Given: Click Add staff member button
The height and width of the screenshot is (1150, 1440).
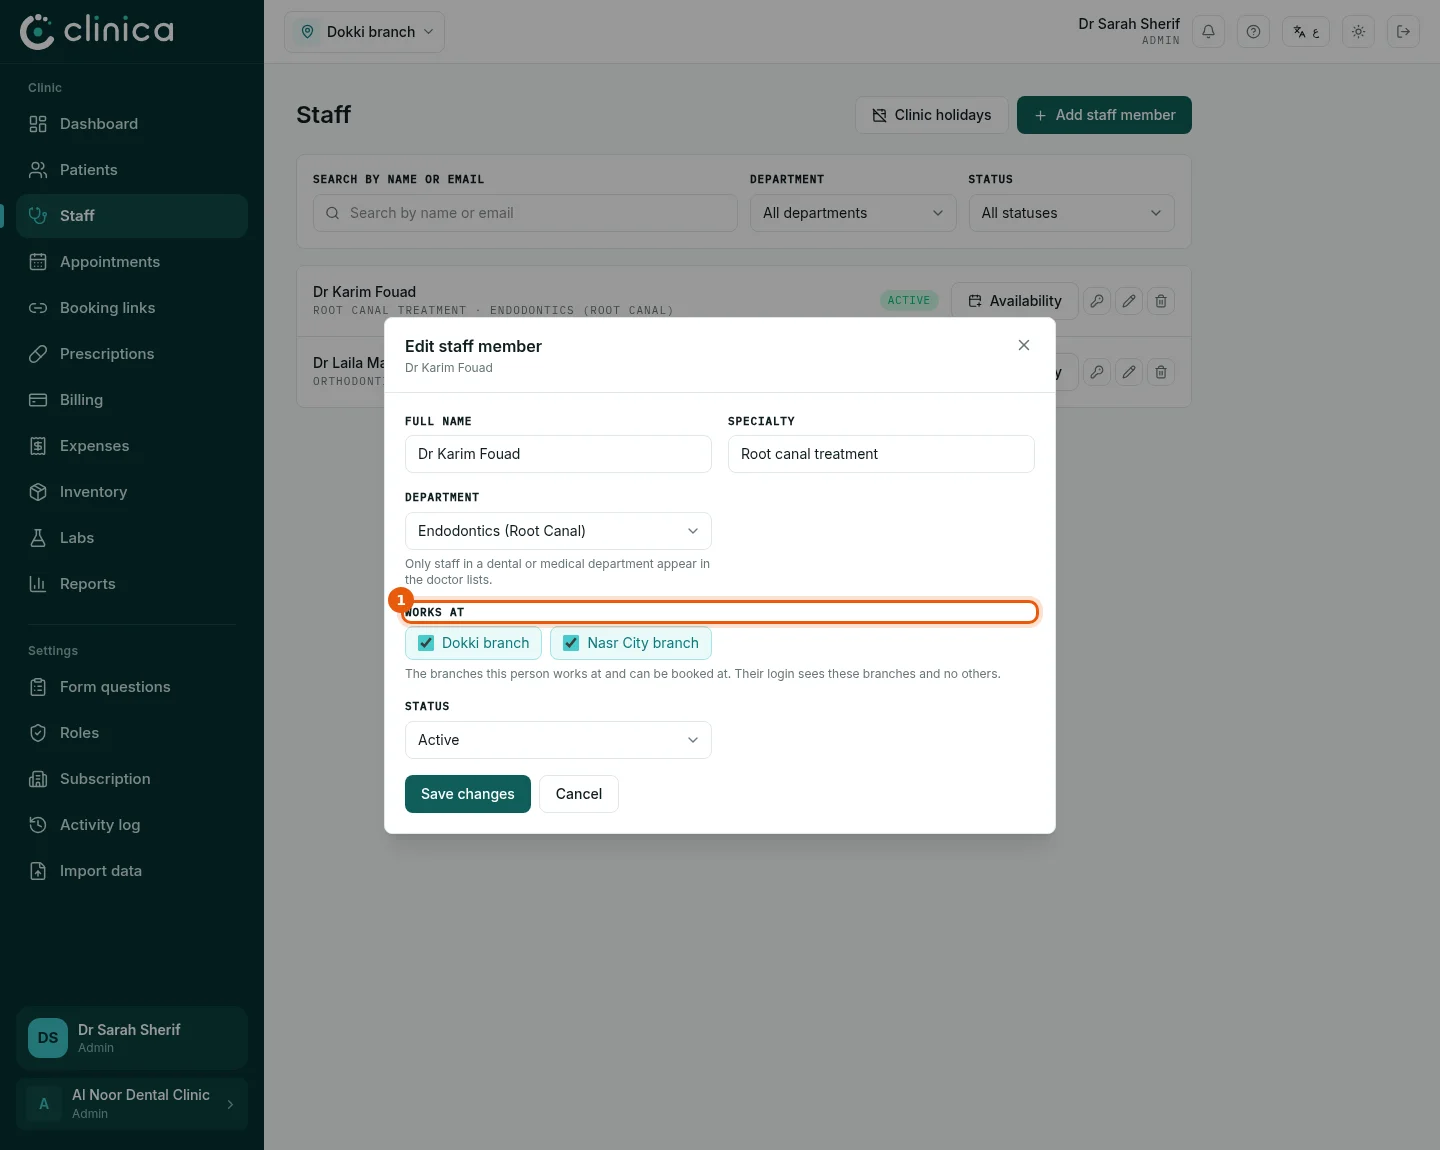Looking at the screenshot, I should click(1104, 115).
